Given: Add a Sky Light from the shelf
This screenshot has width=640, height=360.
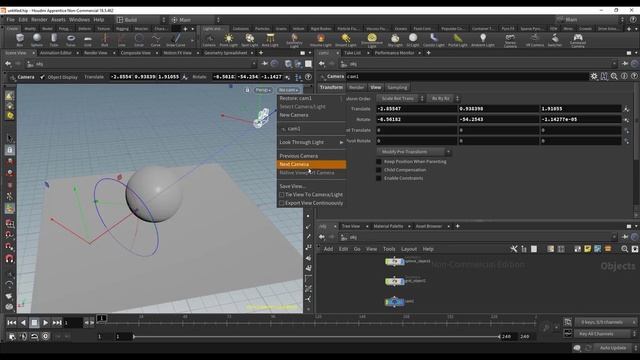Looking at the screenshot, I should point(395,40).
